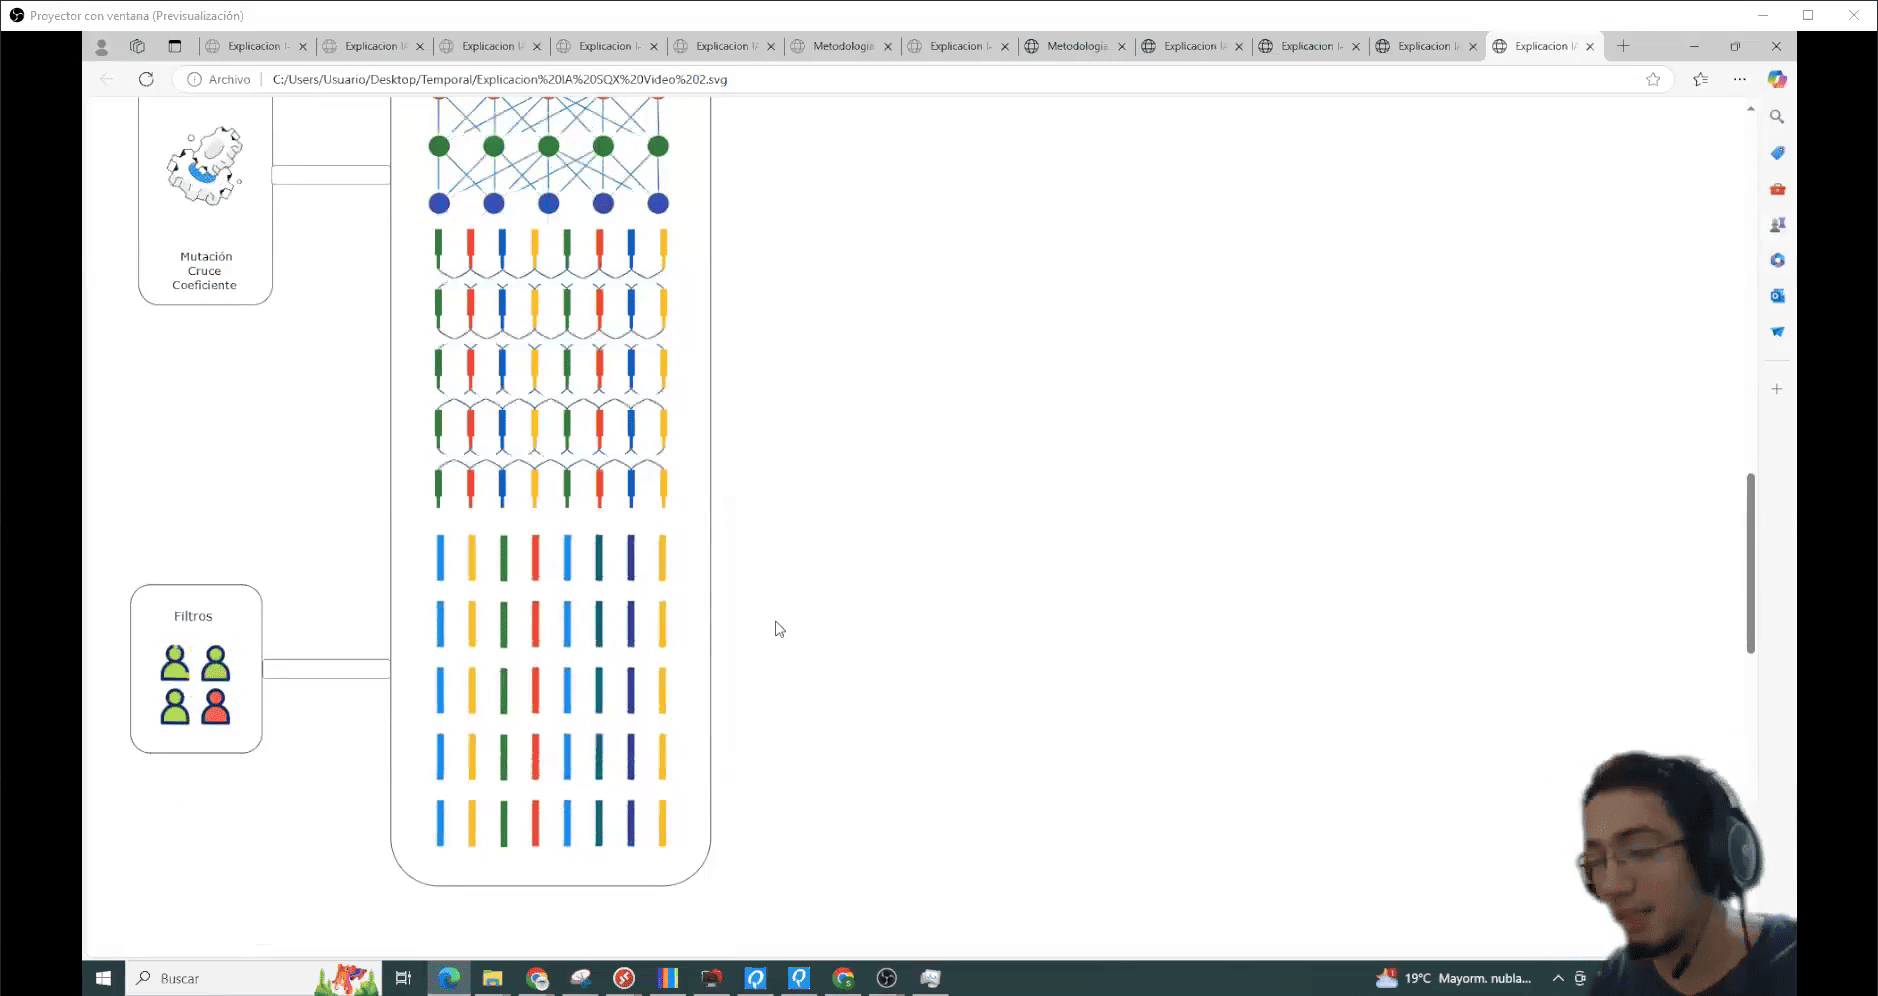
Task: Click the red person figure in Filtros
Action: (216, 706)
